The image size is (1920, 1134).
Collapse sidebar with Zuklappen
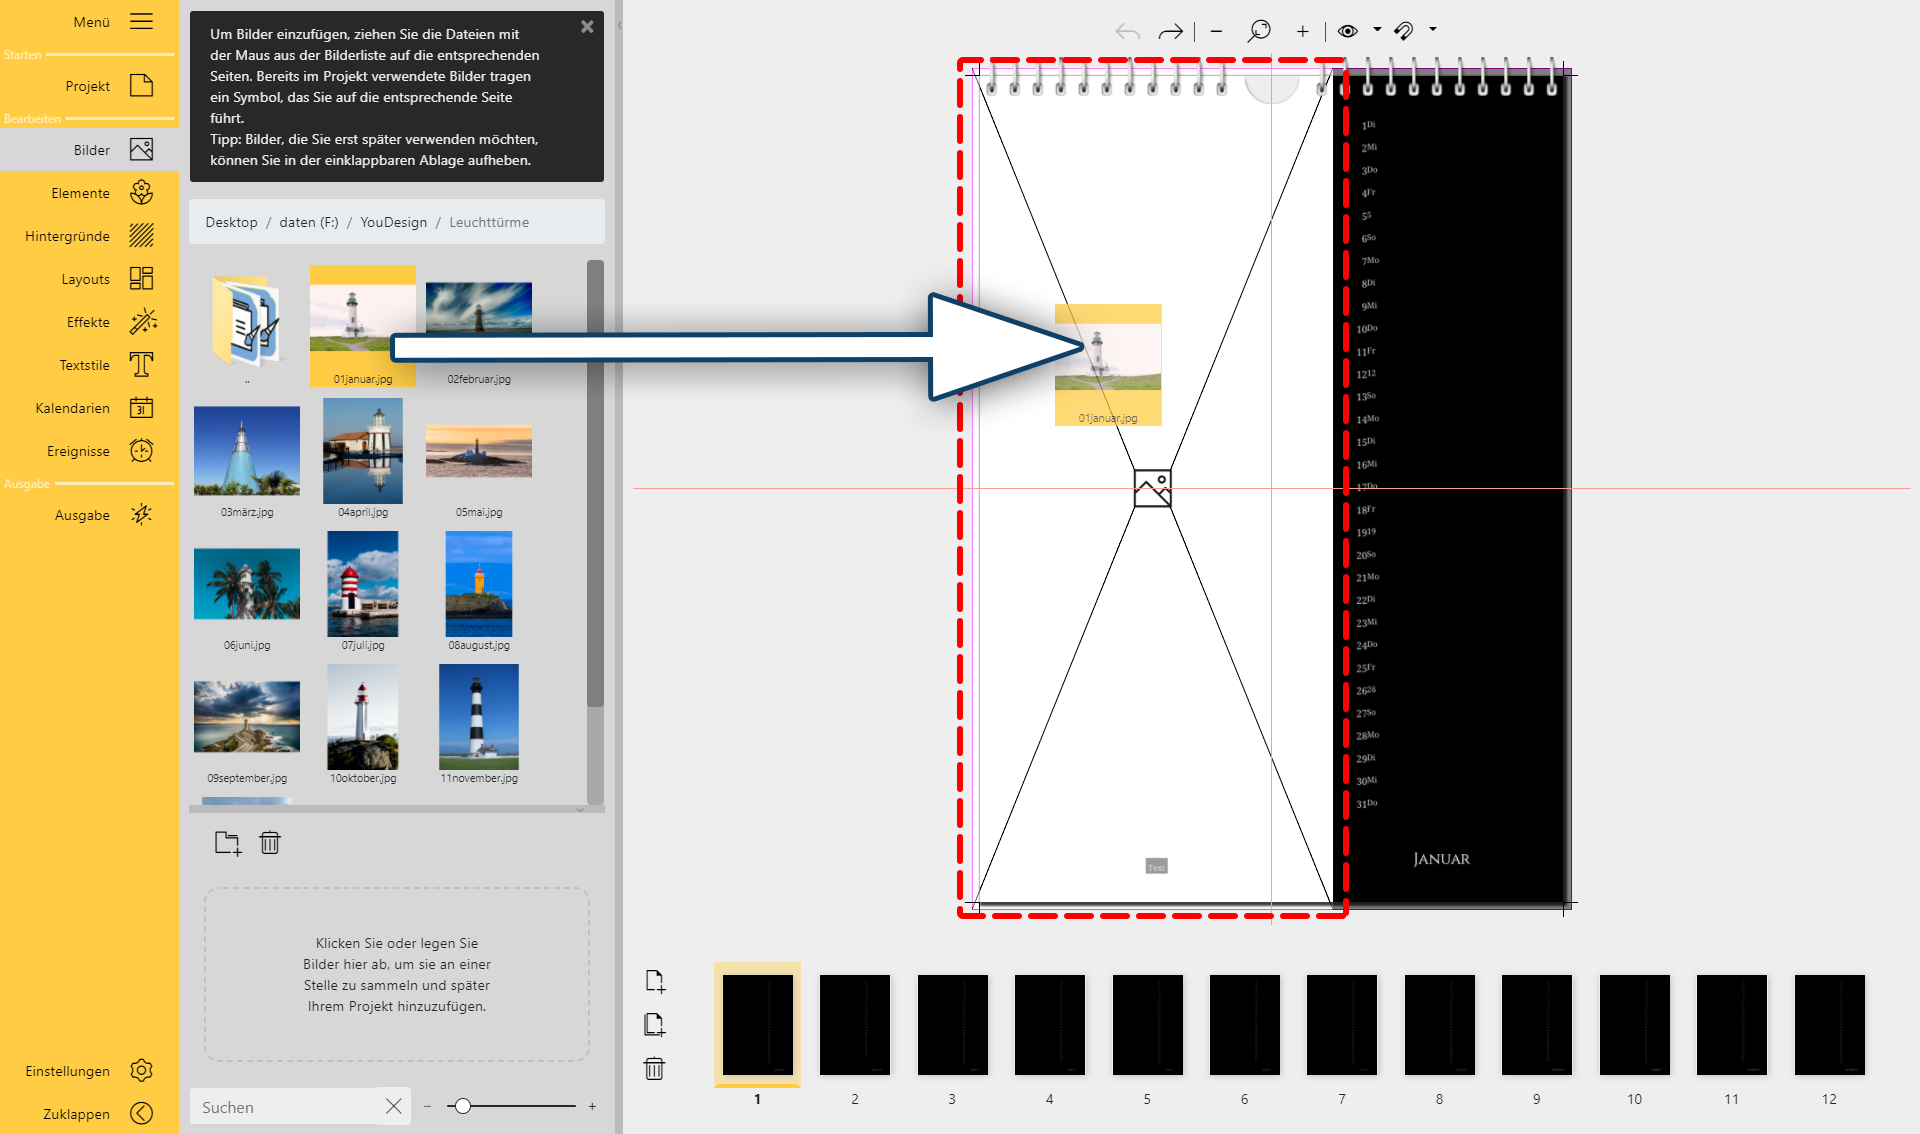(142, 1113)
